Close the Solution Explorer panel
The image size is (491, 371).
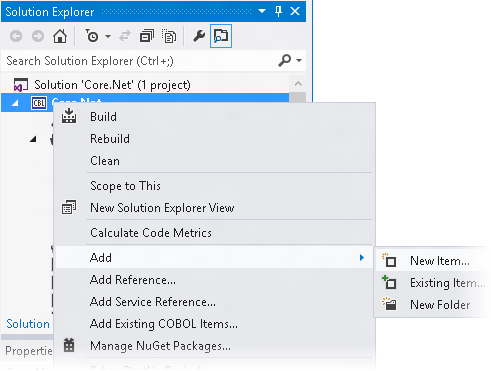[295, 11]
